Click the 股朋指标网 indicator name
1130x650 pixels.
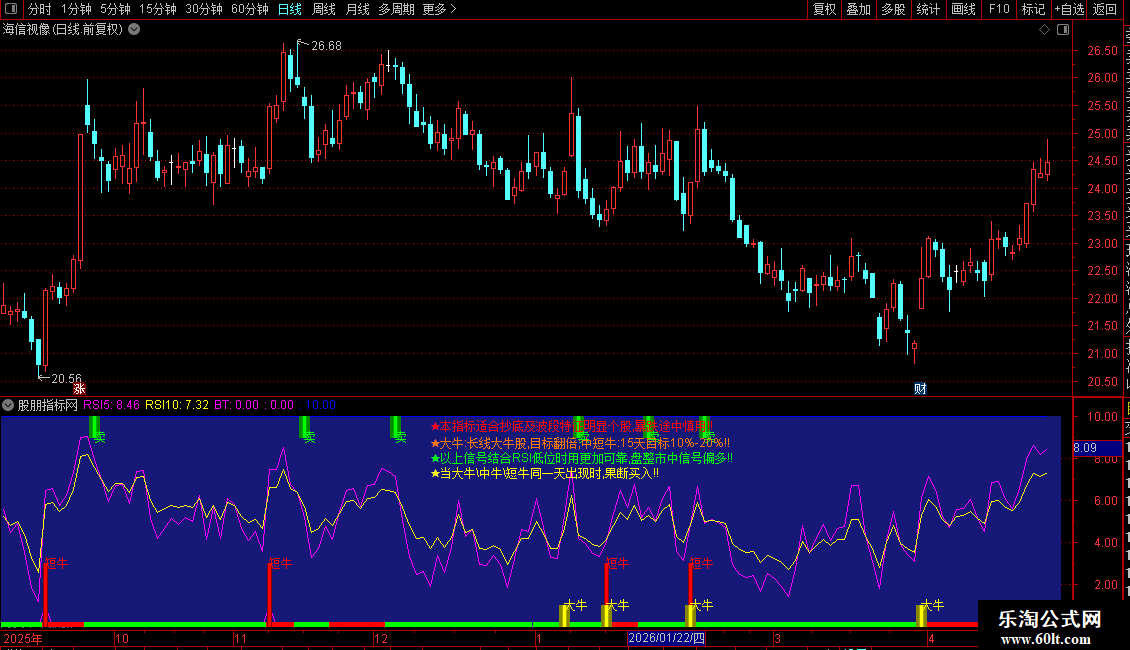[48, 405]
